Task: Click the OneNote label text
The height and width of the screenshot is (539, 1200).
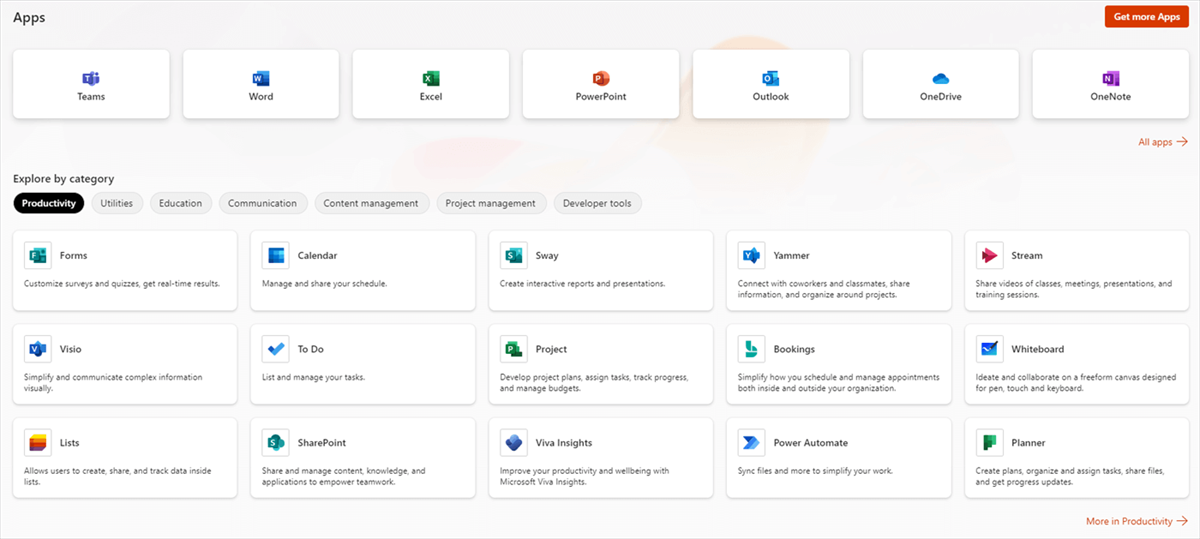Action: click(x=1111, y=97)
